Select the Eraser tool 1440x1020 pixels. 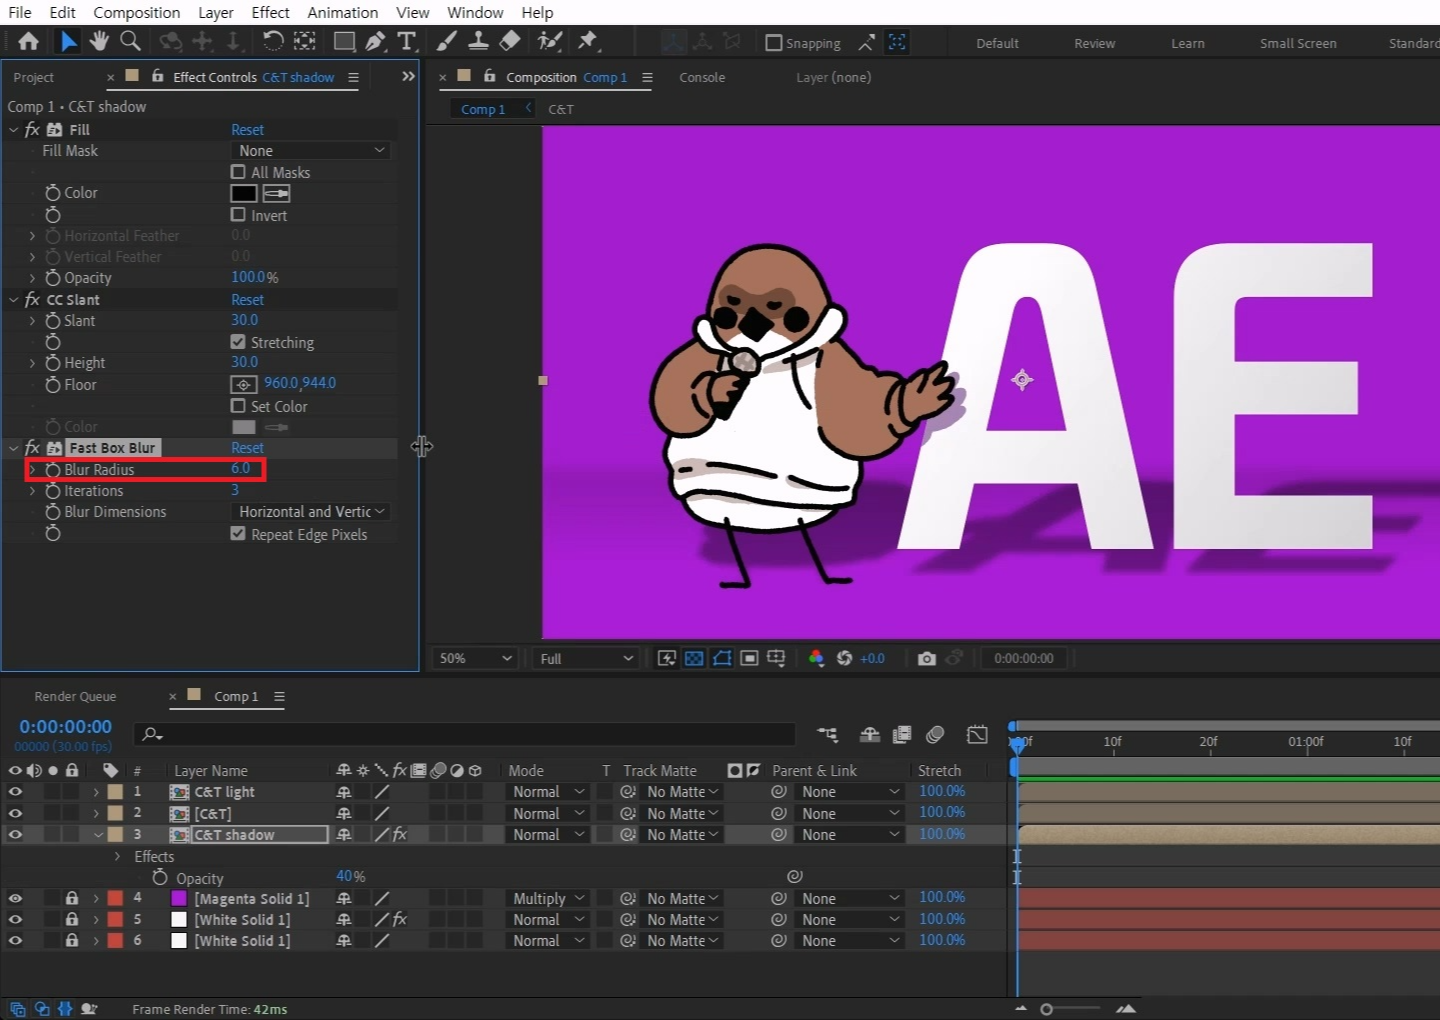510,41
